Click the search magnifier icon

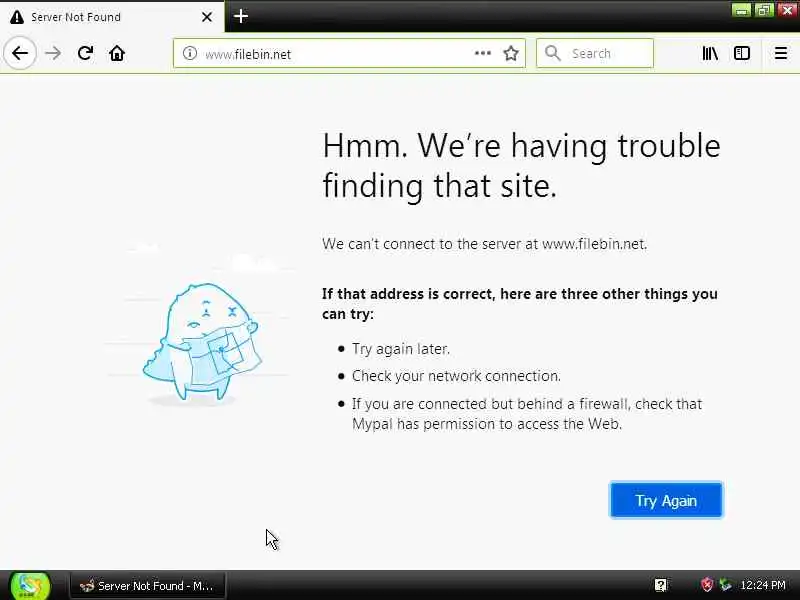[x=553, y=53]
